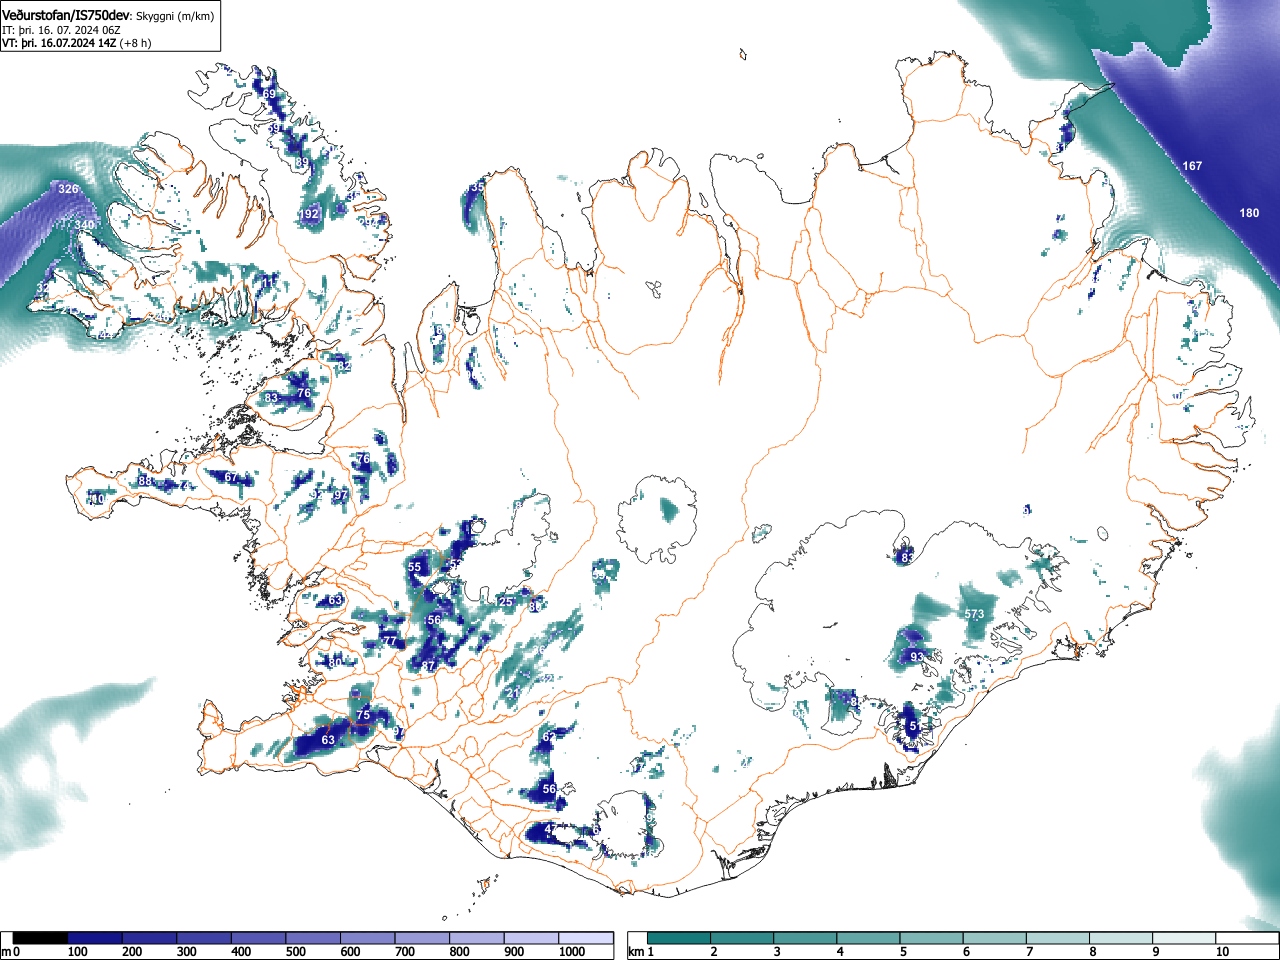Click the '93' visibility value
This screenshot has height=960, width=1280.
pos(916,657)
